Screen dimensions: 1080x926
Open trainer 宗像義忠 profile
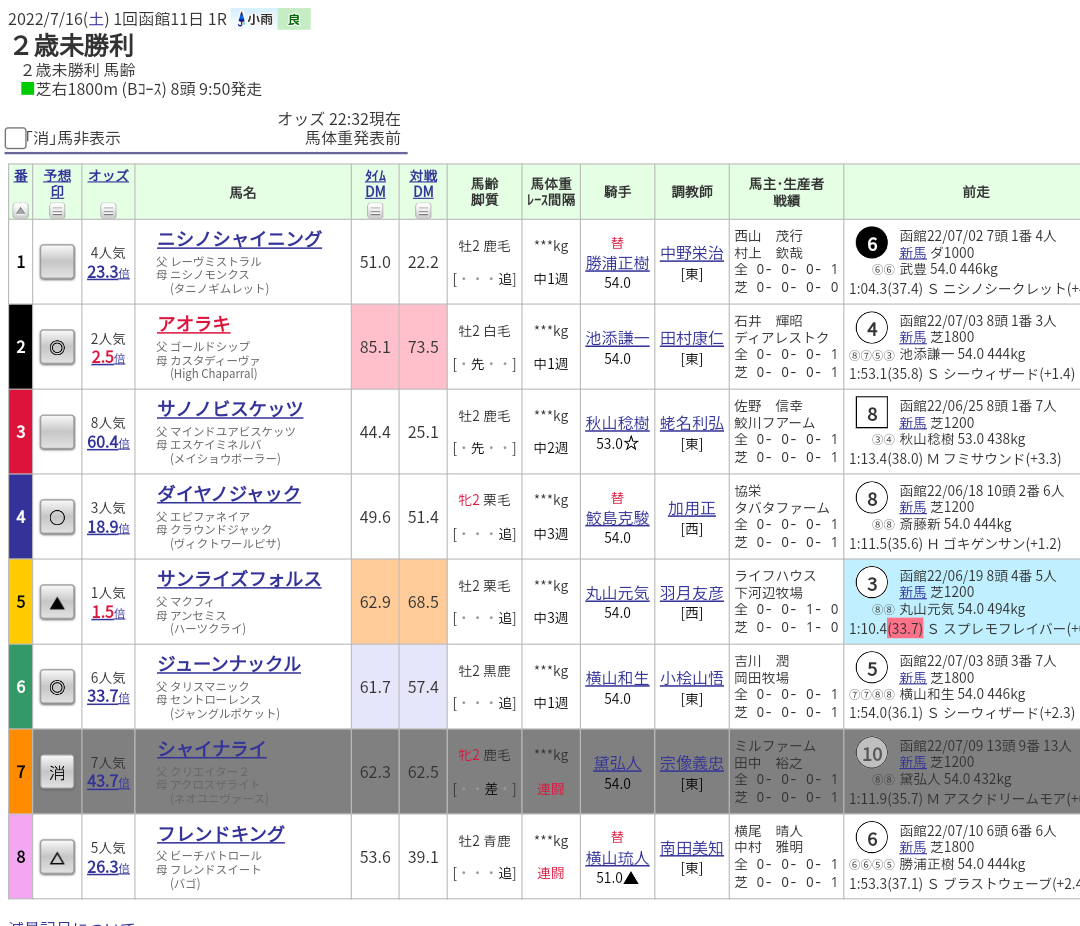coord(692,763)
